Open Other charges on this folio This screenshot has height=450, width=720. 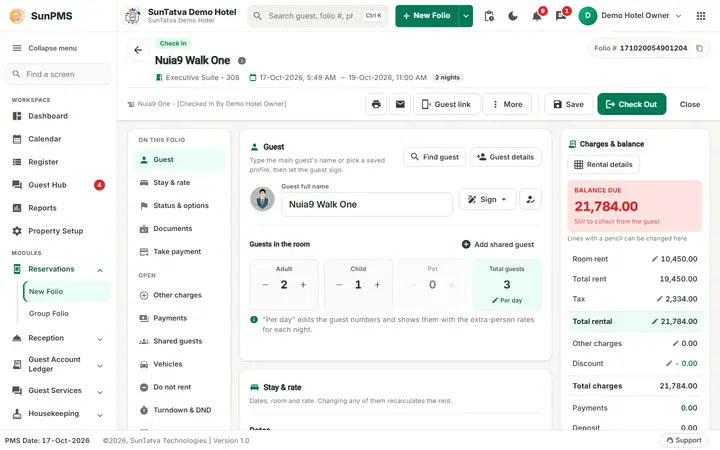tap(179, 295)
